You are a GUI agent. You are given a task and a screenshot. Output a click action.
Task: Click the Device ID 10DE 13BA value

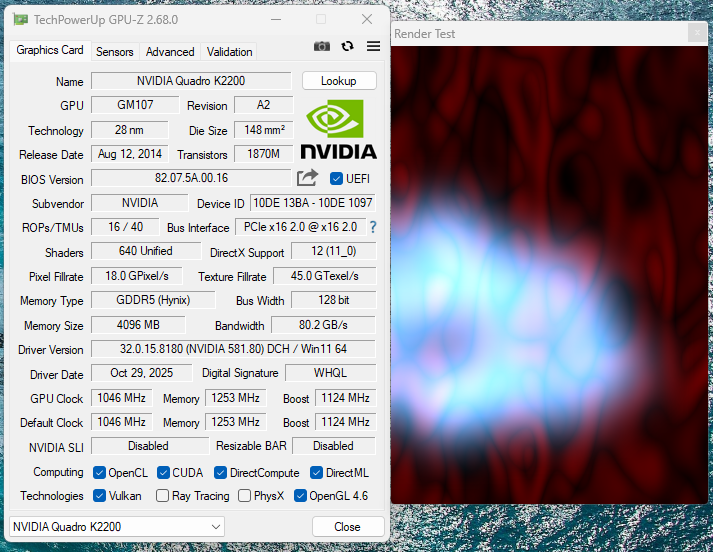pyautogui.click(x=313, y=203)
